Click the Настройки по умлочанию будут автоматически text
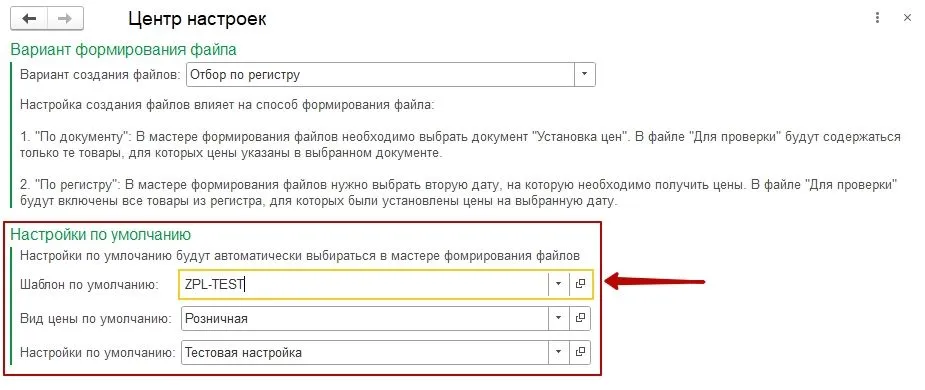Viewport: 925px width, 390px height. click(x=300, y=255)
